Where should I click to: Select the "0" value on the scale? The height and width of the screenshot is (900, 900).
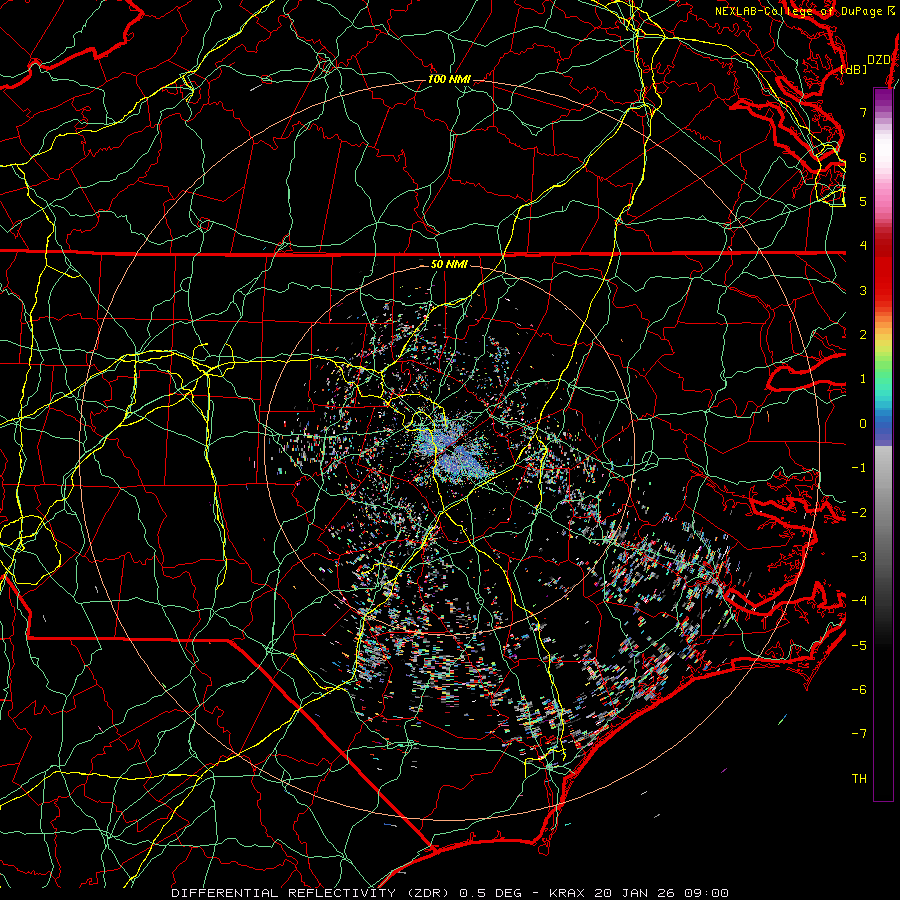[x=863, y=424]
